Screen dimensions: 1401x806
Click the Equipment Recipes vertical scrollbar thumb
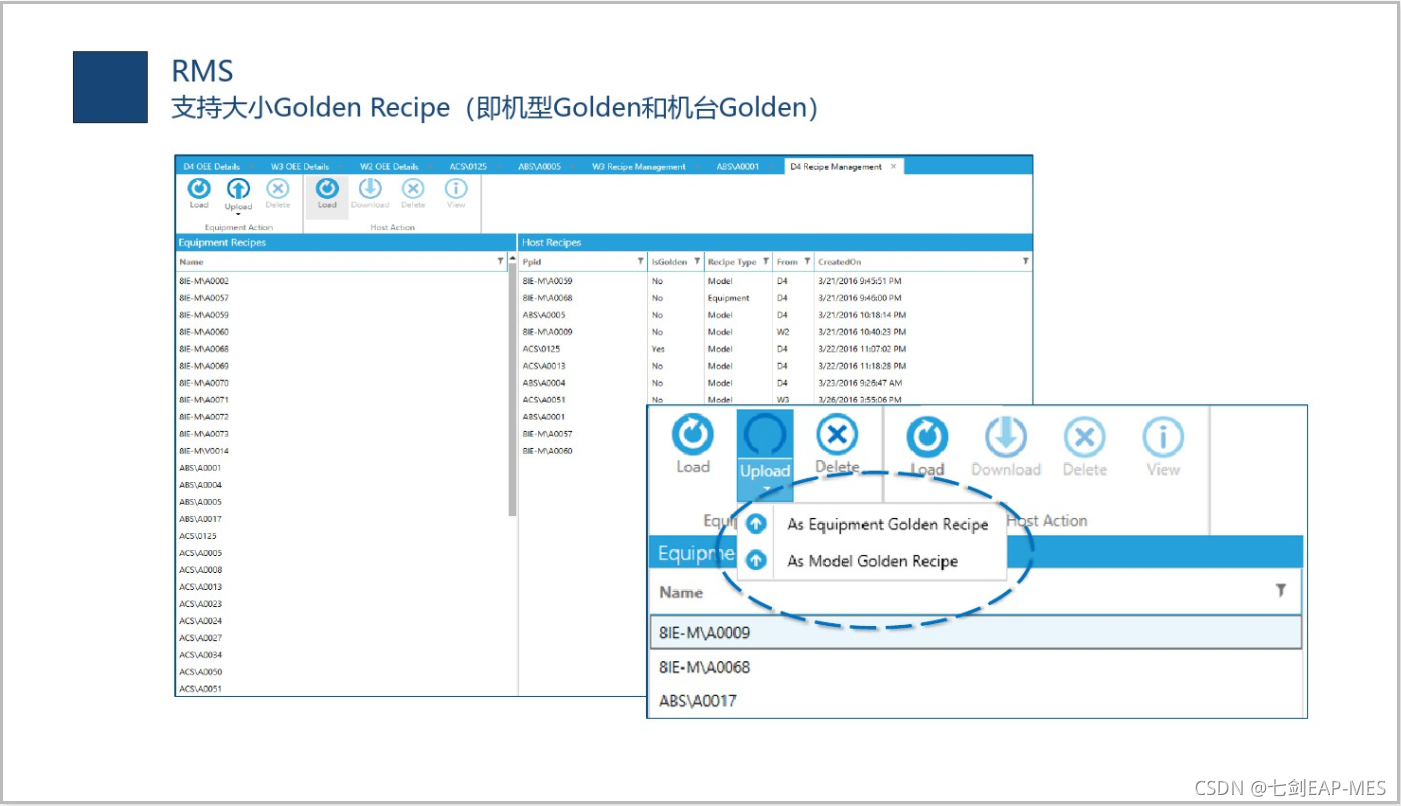click(513, 390)
